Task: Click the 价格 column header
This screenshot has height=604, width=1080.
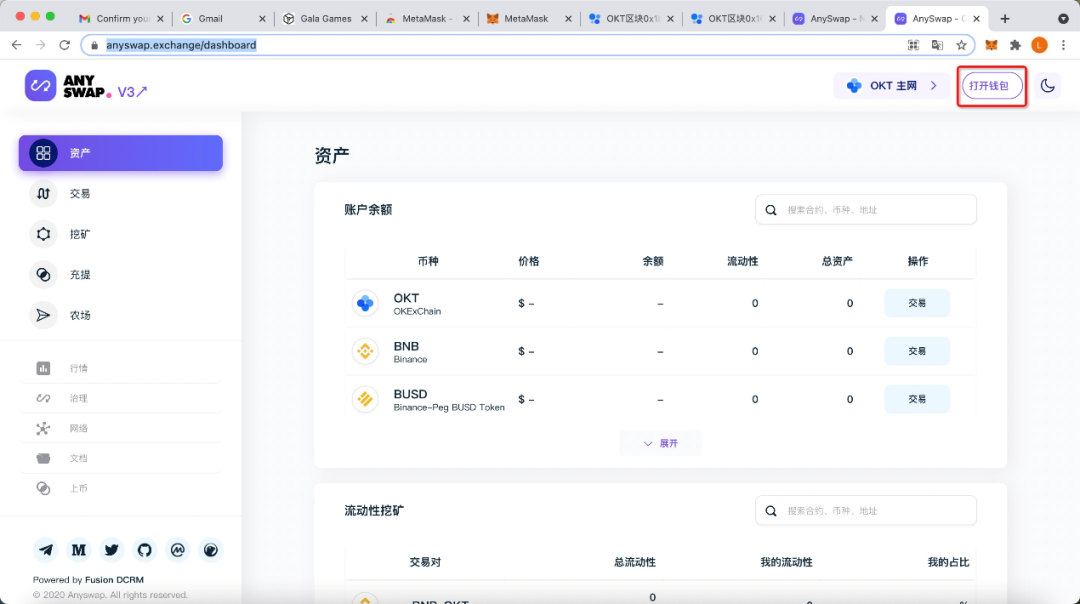Action: click(528, 261)
